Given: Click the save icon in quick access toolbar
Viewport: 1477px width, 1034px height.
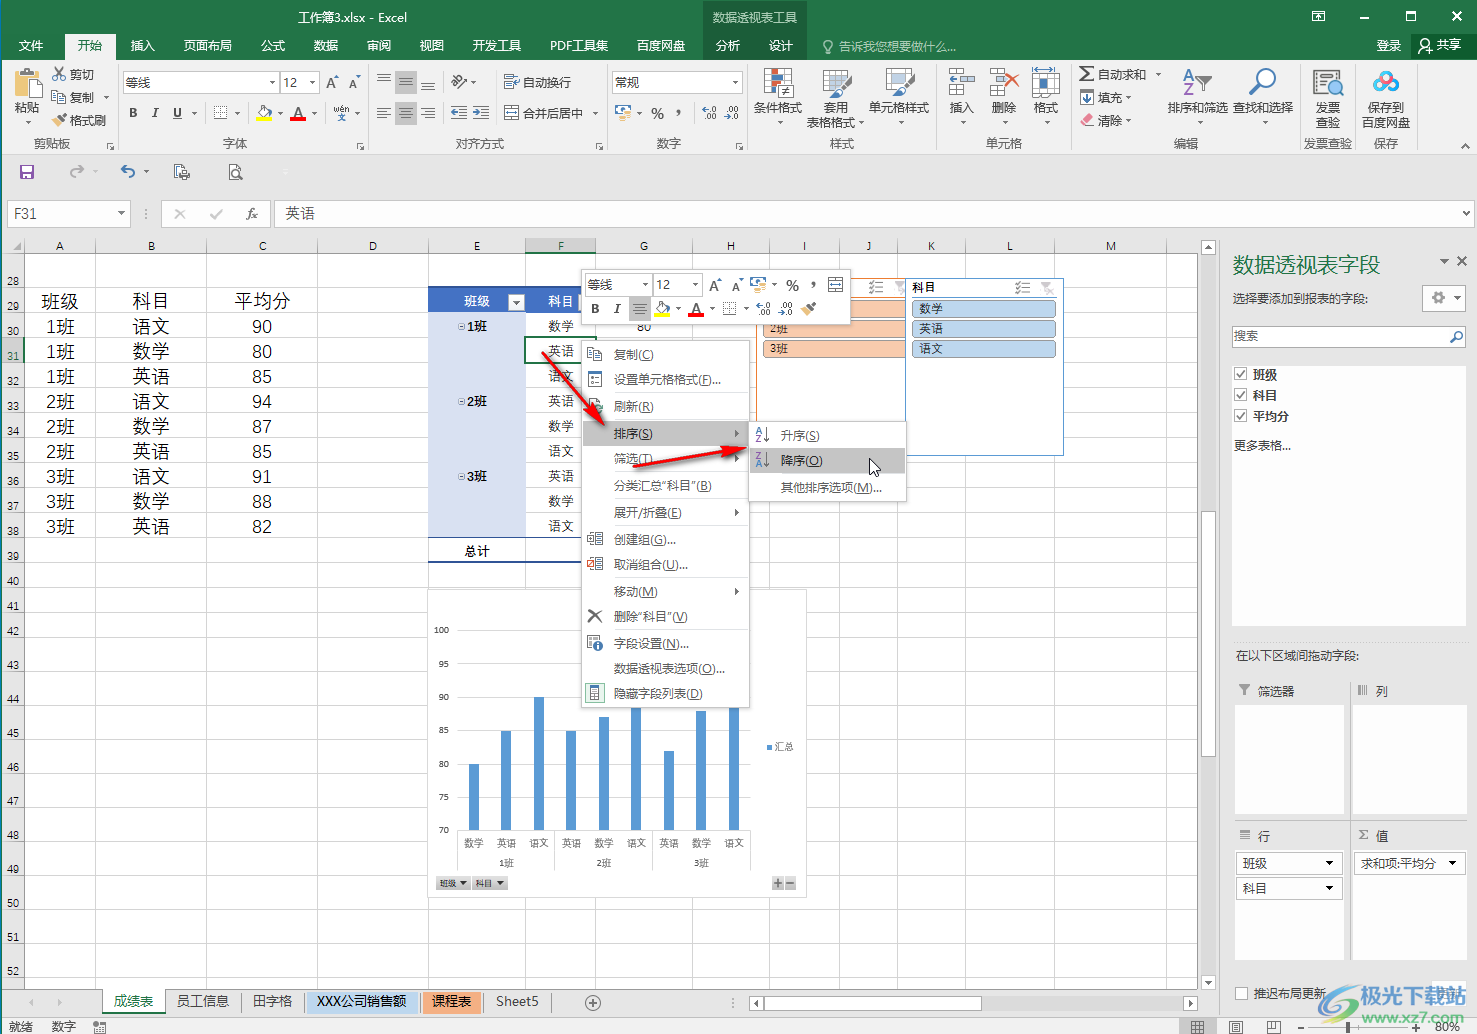Looking at the screenshot, I should tap(27, 172).
